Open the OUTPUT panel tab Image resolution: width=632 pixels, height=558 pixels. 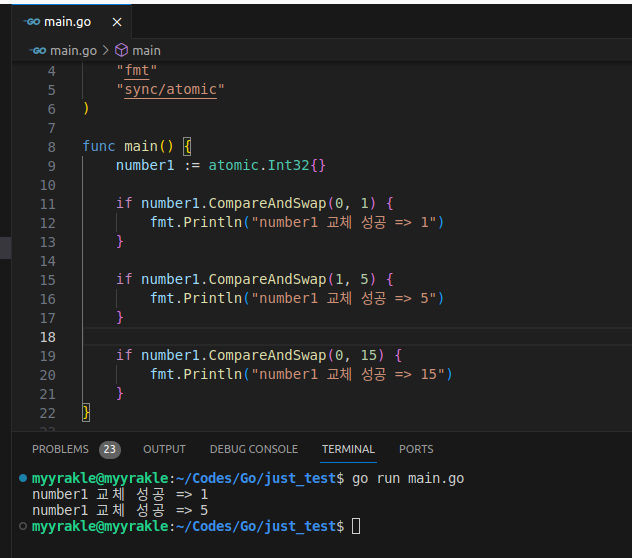(164, 449)
